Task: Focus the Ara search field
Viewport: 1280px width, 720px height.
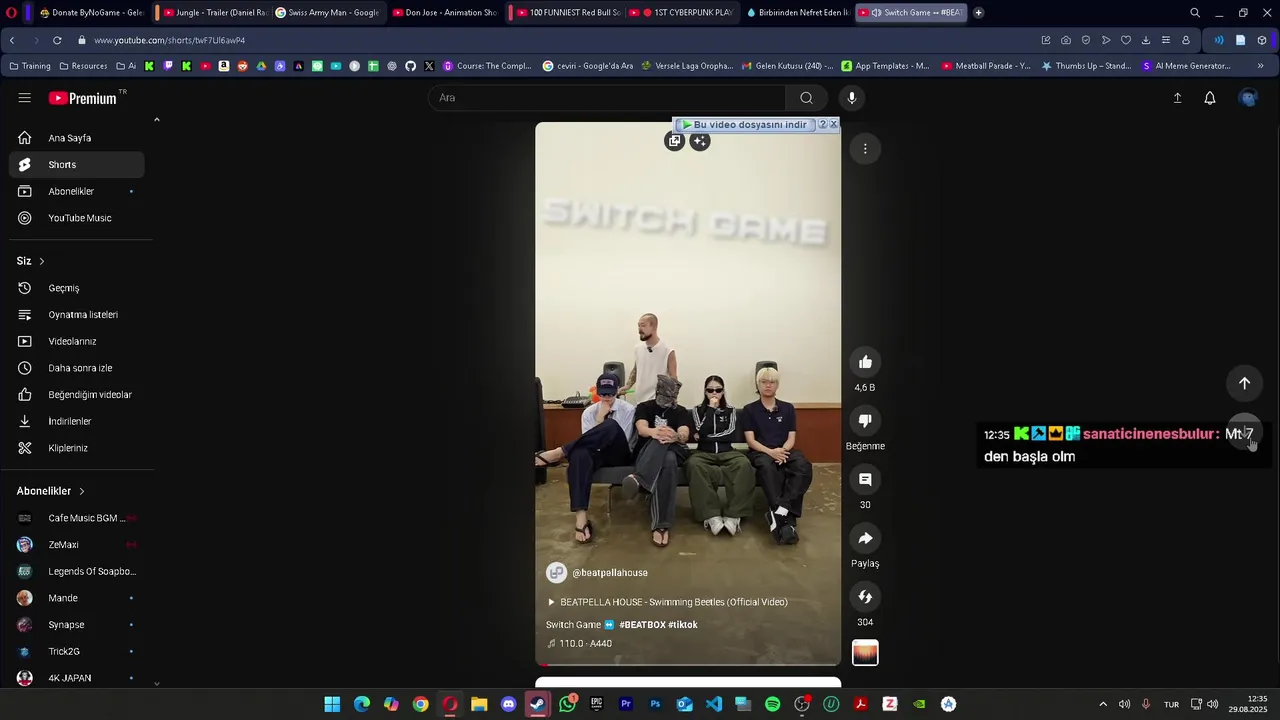Action: 607,98
